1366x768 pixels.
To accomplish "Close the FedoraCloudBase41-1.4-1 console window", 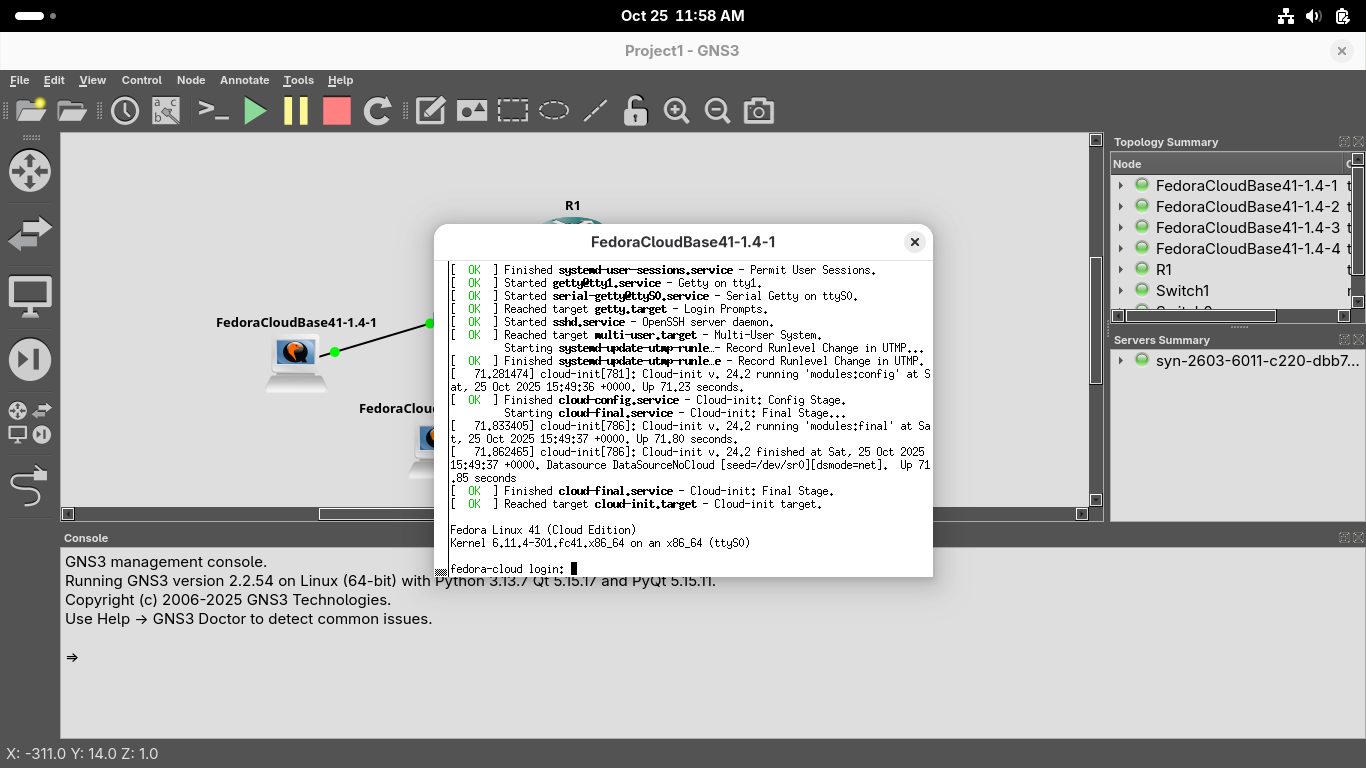I will point(914,242).
